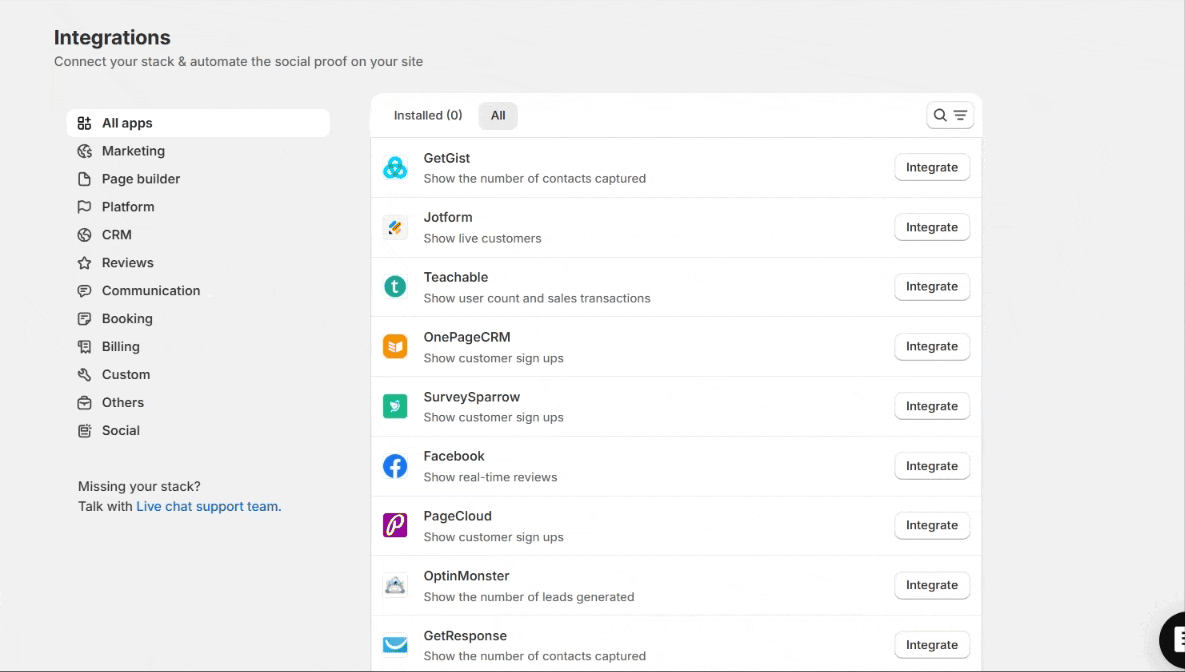The height and width of the screenshot is (672, 1185).
Task: Click the SurveySparrow app name
Action: 472,397
